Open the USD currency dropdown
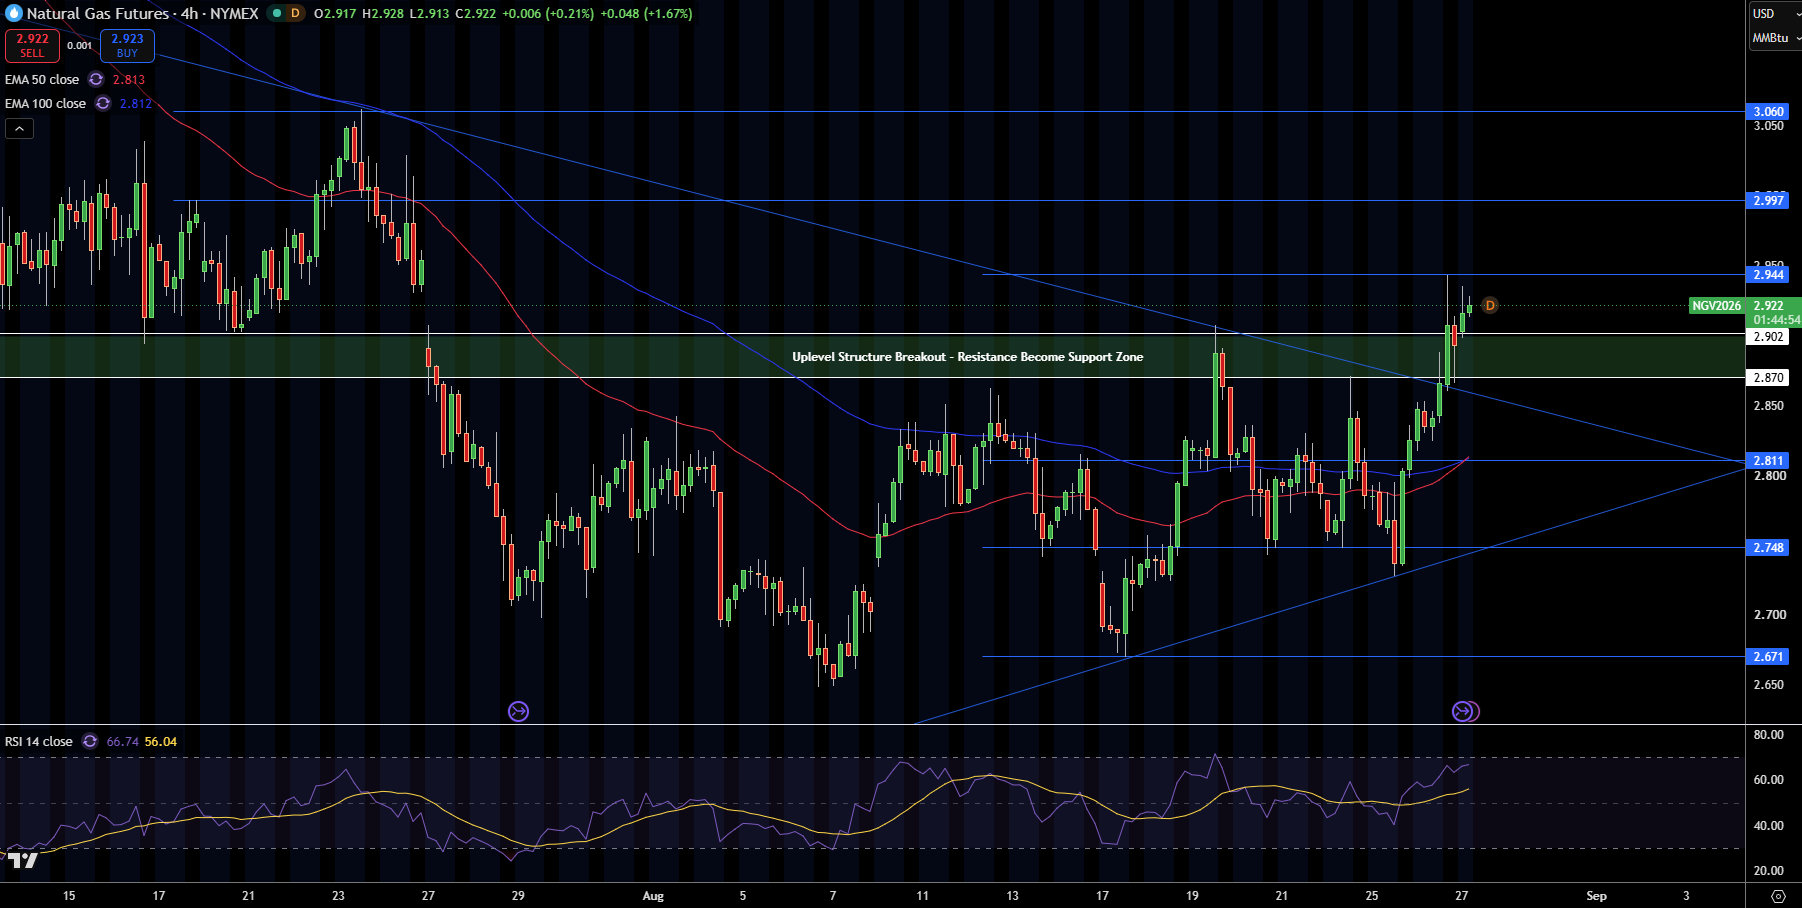Image resolution: width=1802 pixels, height=908 pixels. (x=1775, y=13)
